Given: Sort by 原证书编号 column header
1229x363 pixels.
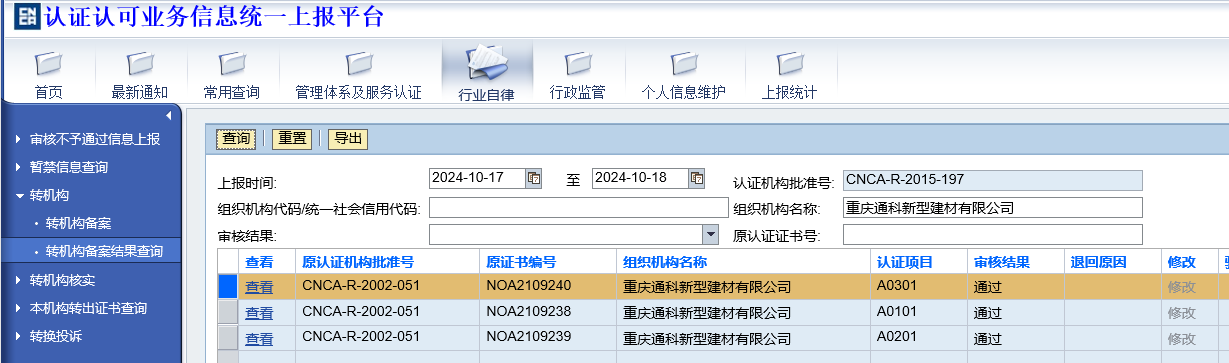Looking at the screenshot, I should coord(547,262).
